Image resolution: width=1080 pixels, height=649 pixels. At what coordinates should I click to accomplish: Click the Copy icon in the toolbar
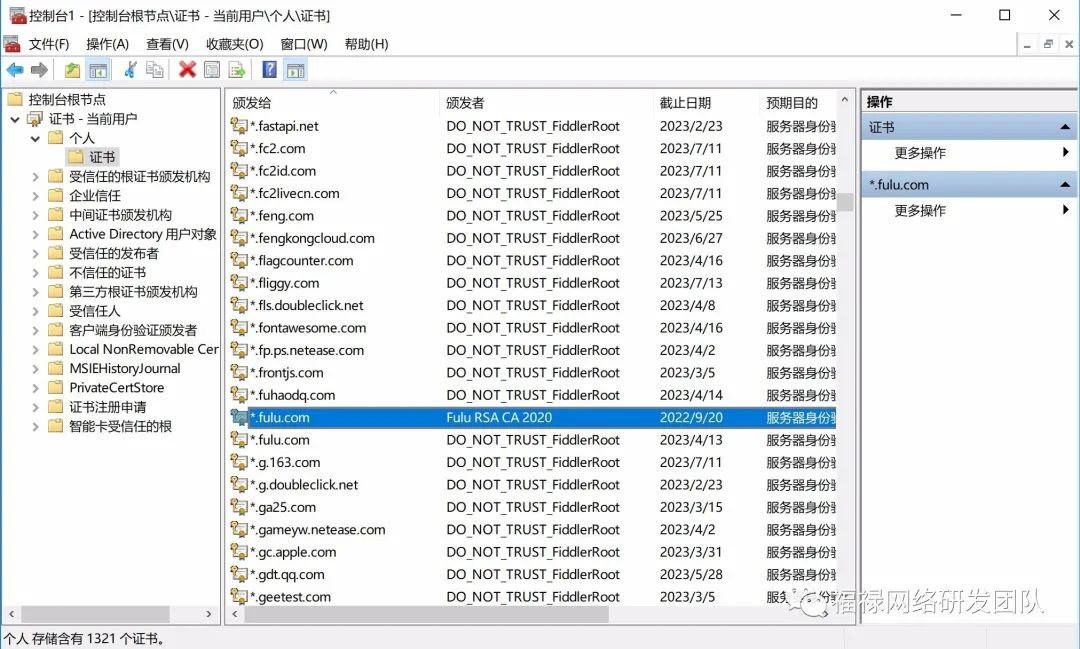tap(155, 70)
